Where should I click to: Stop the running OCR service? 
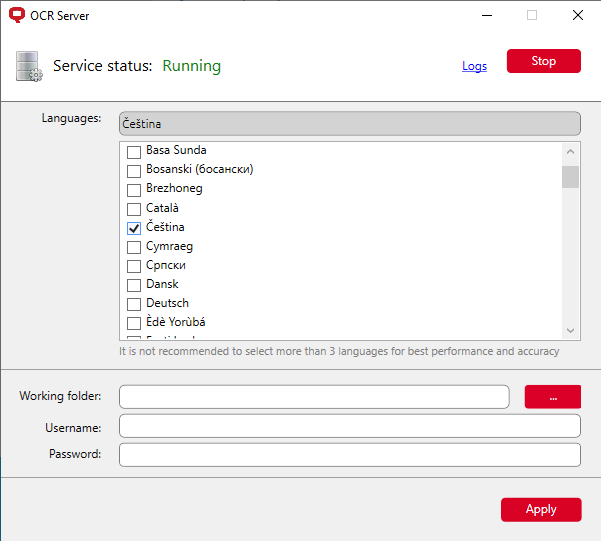tap(544, 61)
